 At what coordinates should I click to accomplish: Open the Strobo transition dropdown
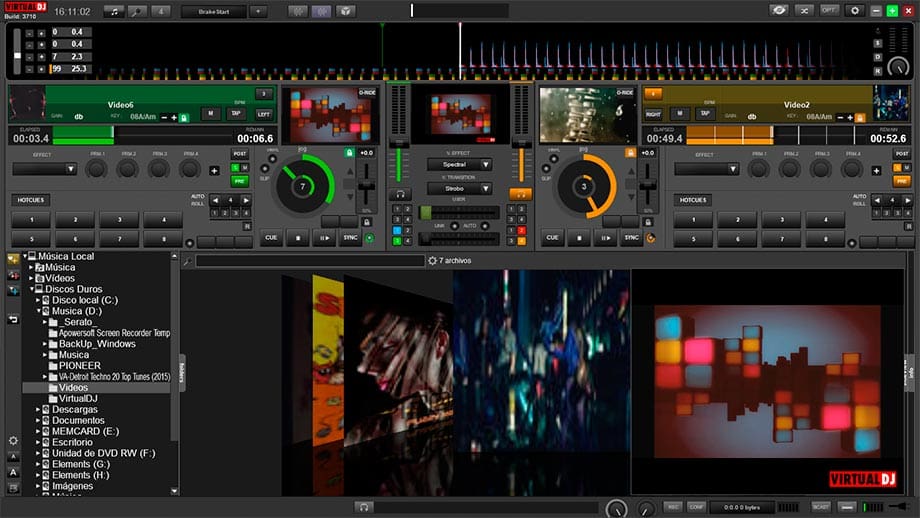pos(459,188)
